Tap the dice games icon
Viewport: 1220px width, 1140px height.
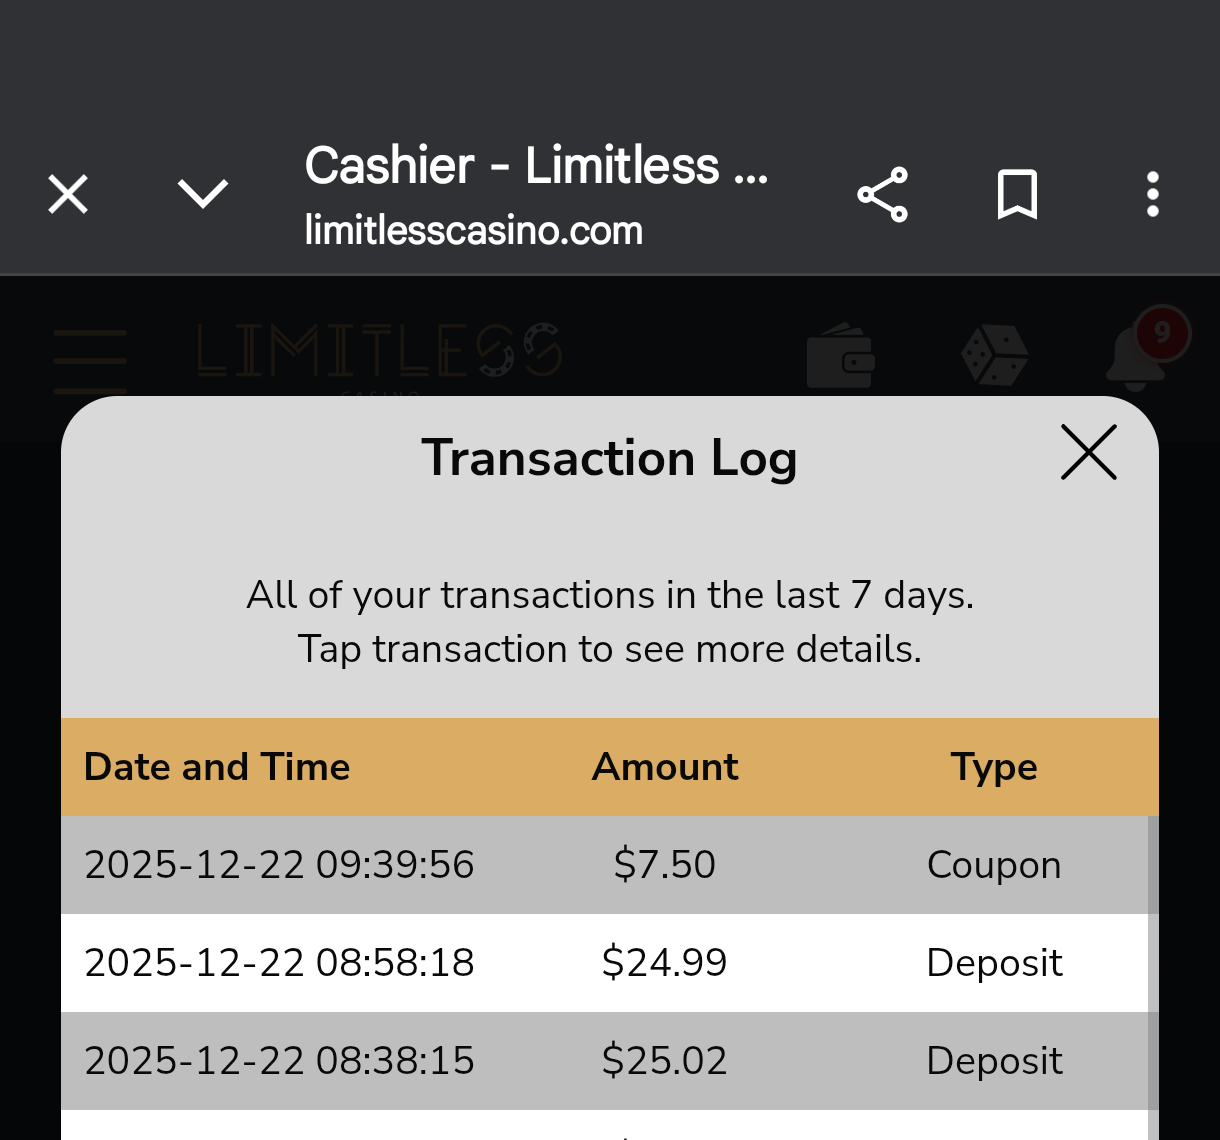(x=994, y=357)
